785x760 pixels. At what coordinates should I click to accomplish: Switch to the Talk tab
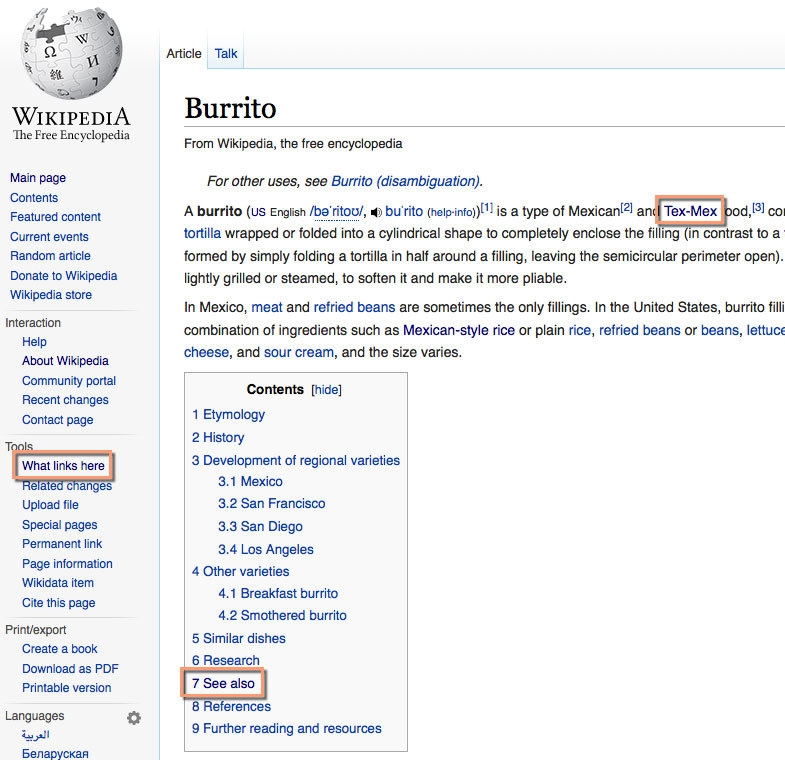tap(226, 54)
